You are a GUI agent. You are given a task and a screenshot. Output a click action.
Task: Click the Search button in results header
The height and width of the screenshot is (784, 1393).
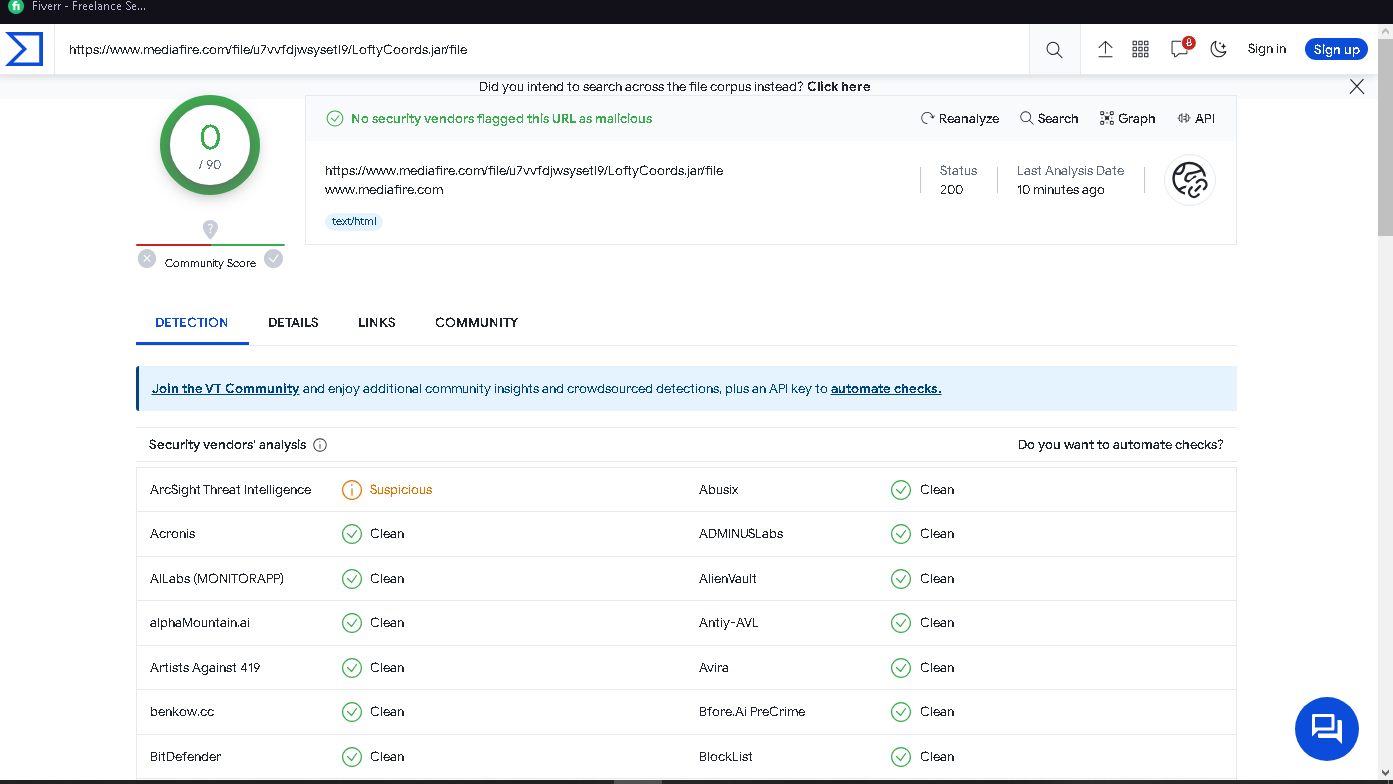pyautogui.click(x=1049, y=118)
